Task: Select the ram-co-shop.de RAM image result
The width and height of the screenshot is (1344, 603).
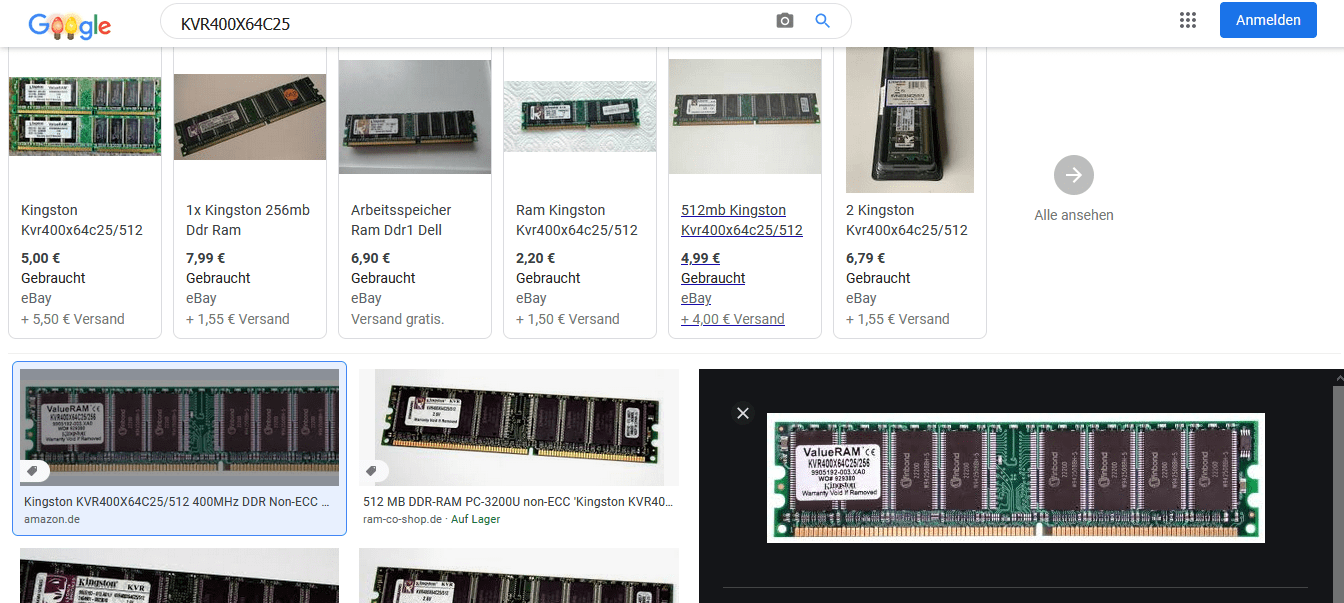Action: tap(519, 428)
